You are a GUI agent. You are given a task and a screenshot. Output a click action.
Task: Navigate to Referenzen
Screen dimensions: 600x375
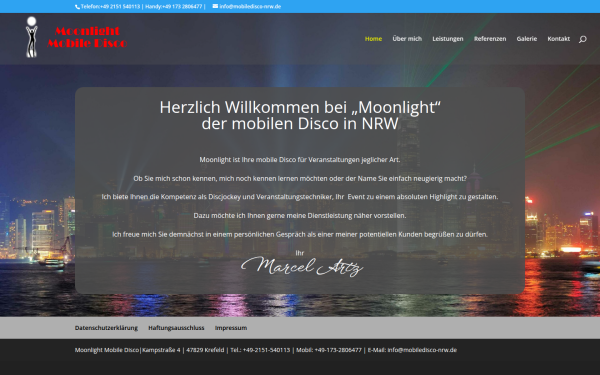click(x=490, y=39)
